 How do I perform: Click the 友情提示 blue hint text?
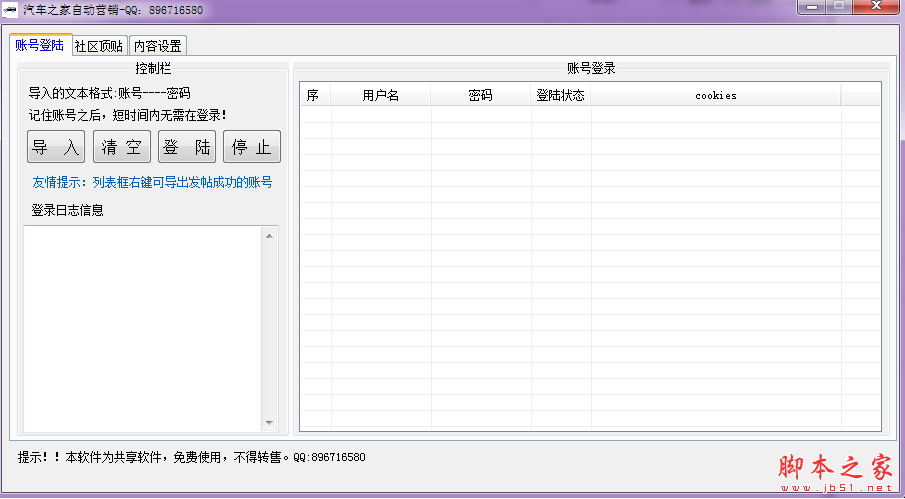pyautogui.click(x=152, y=182)
